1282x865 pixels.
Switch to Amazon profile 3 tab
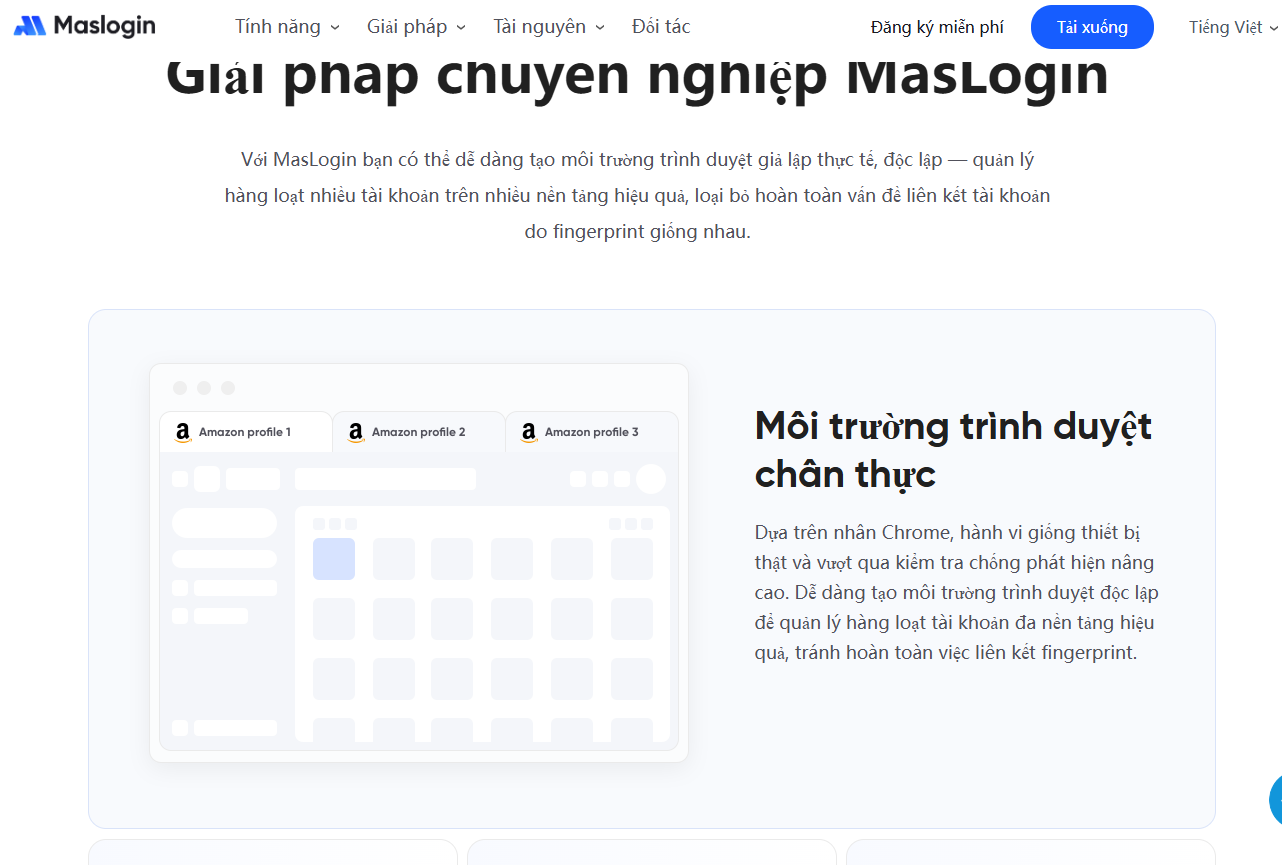click(x=592, y=432)
